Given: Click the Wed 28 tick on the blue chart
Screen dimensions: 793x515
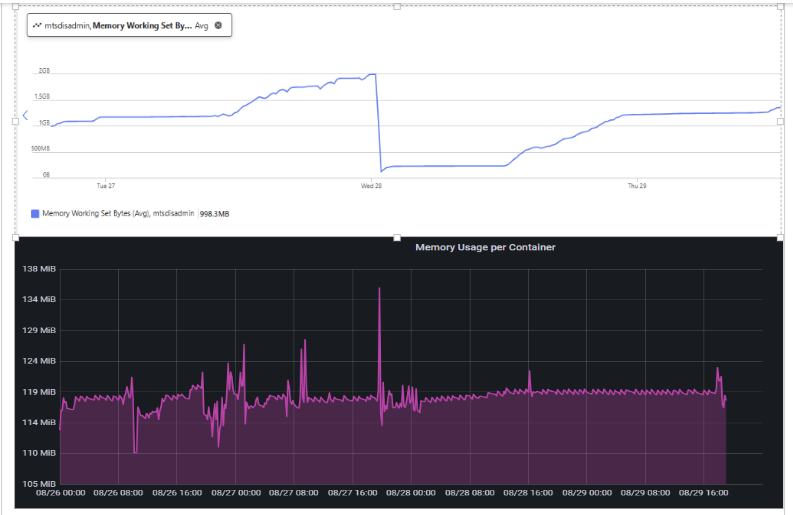Looking at the screenshot, I should pos(371,186).
